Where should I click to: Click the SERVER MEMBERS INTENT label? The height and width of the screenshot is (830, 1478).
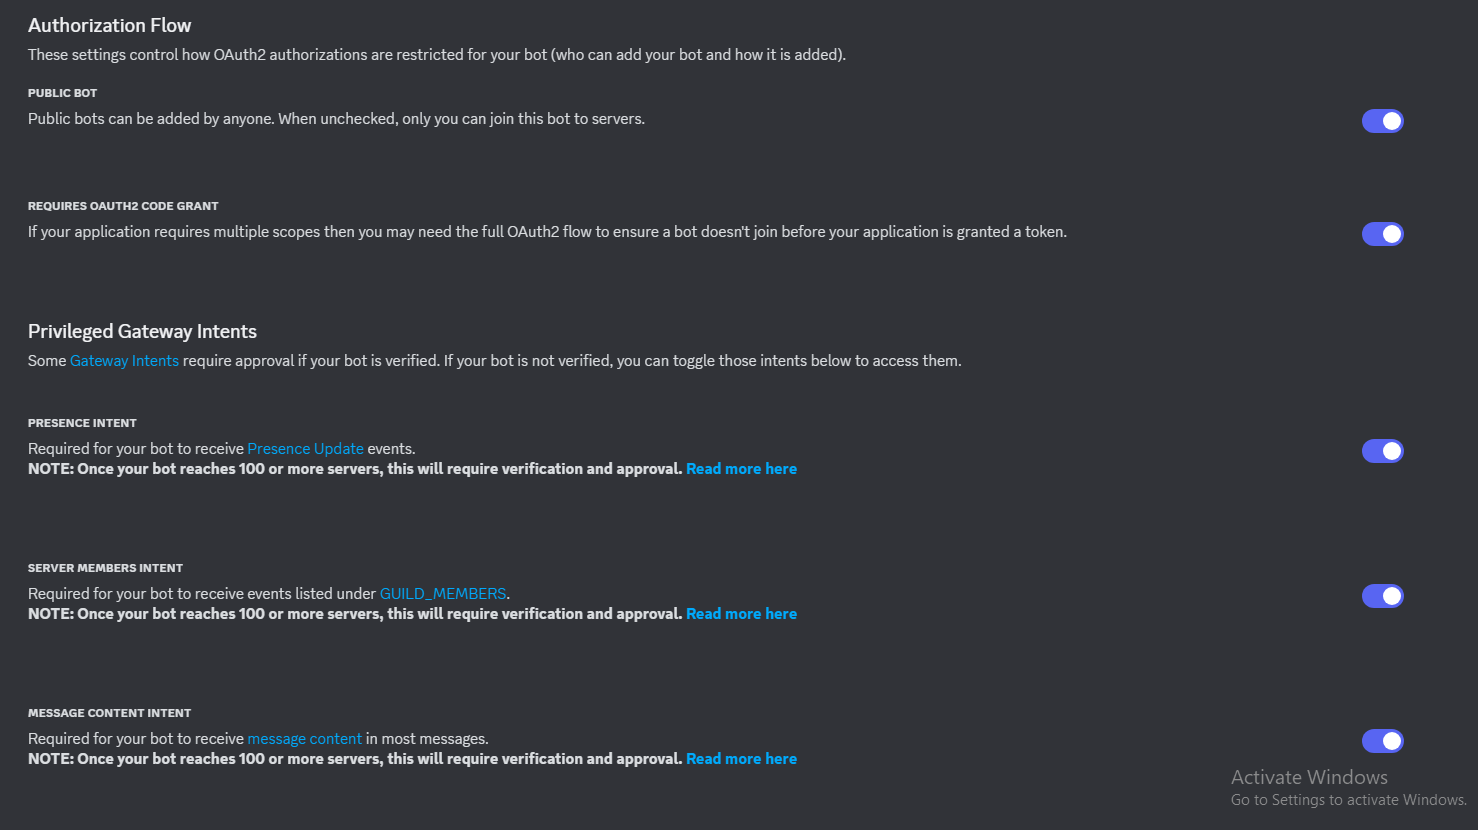click(105, 568)
